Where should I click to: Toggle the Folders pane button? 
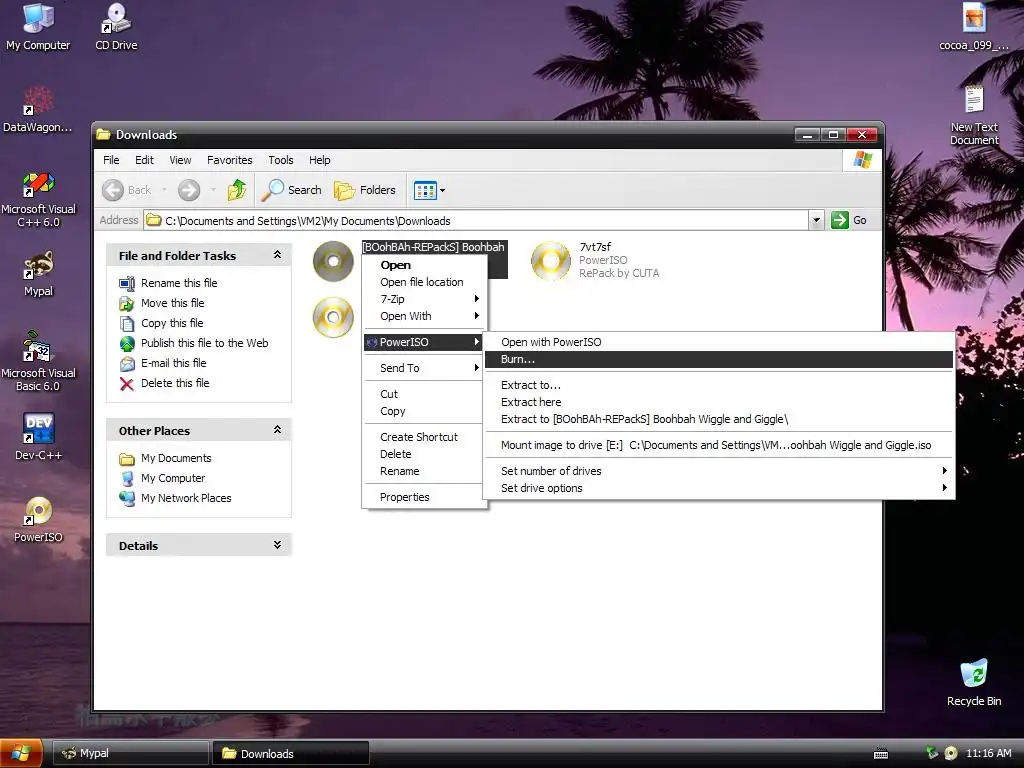tap(365, 190)
